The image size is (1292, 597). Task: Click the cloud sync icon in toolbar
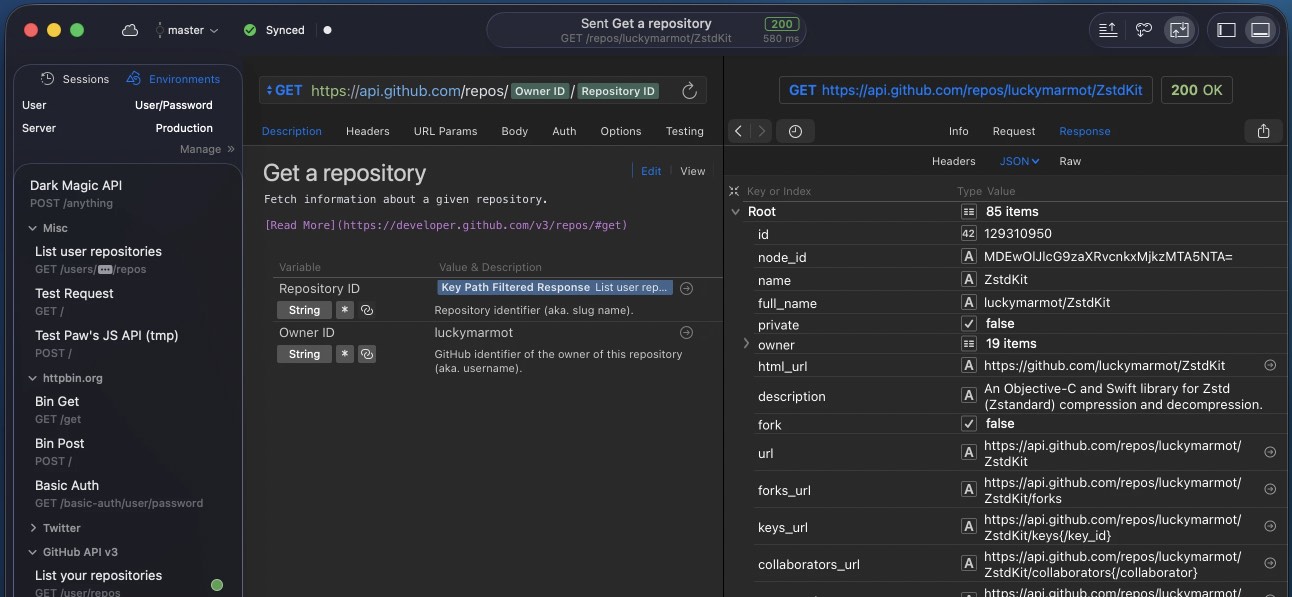[x=130, y=30]
